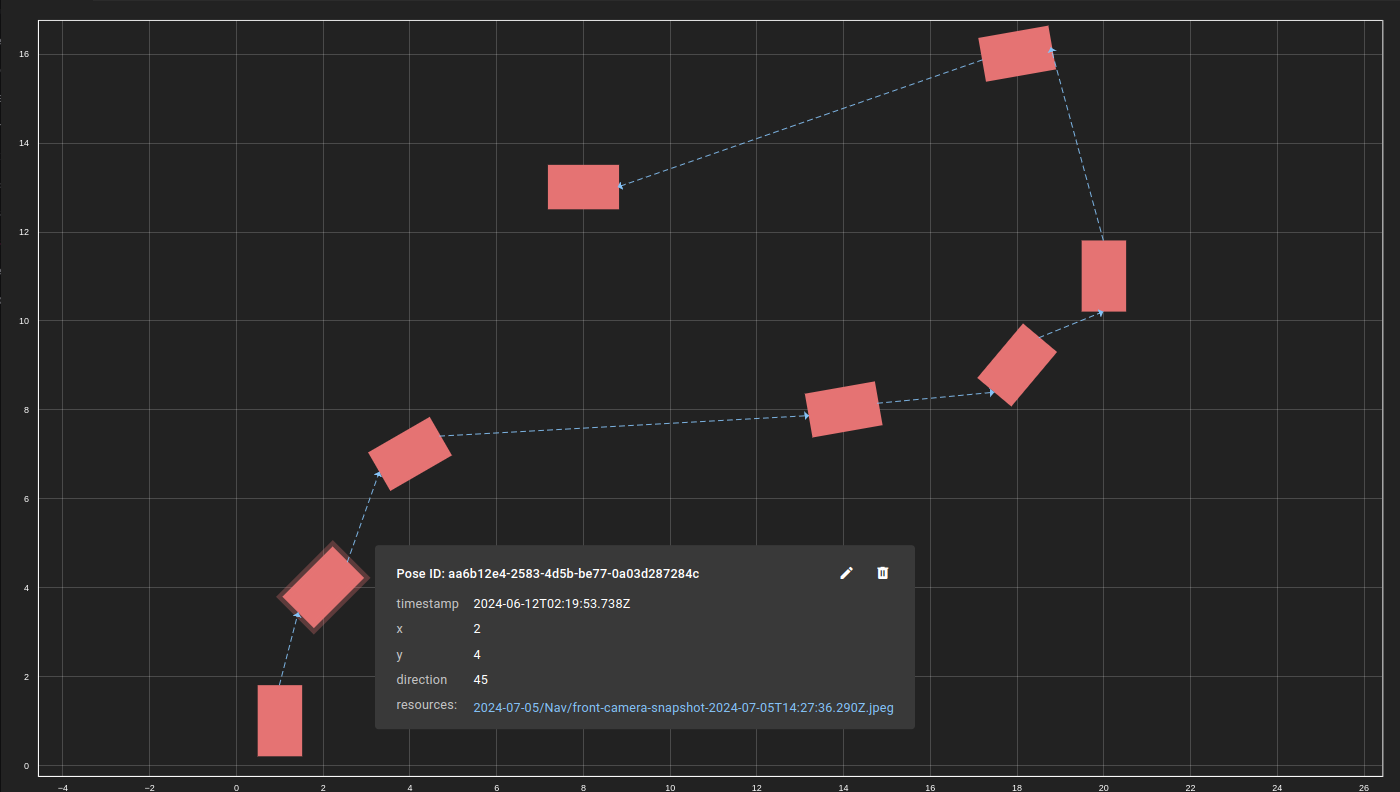1400x792 pixels.
Task: Open the front-camera-snapshot jpeg resource link
Action: click(x=683, y=707)
